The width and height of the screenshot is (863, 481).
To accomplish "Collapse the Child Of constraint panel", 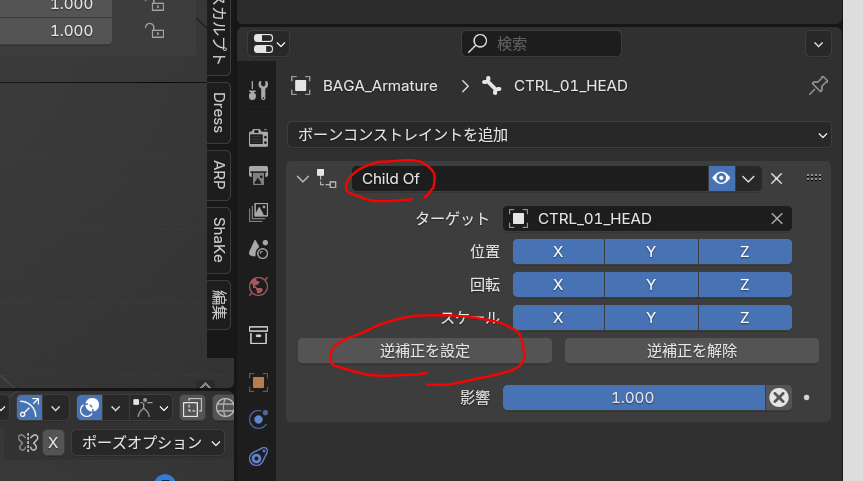I will [x=303, y=178].
